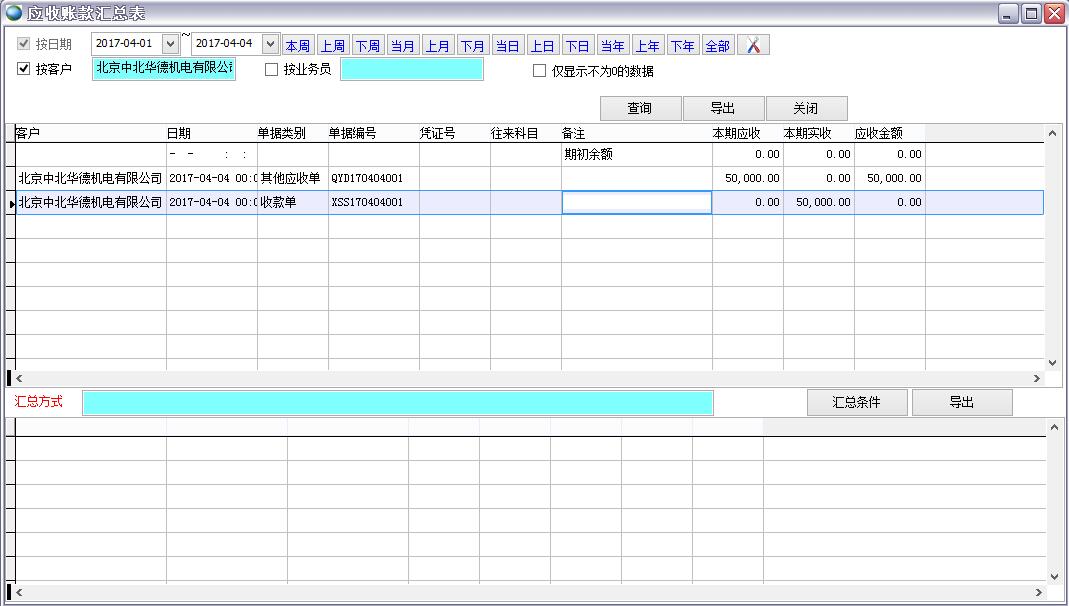The width and height of the screenshot is (1069, 606).
Task: Click the 汇总方式 summary method field
Action: coord(397,403)
